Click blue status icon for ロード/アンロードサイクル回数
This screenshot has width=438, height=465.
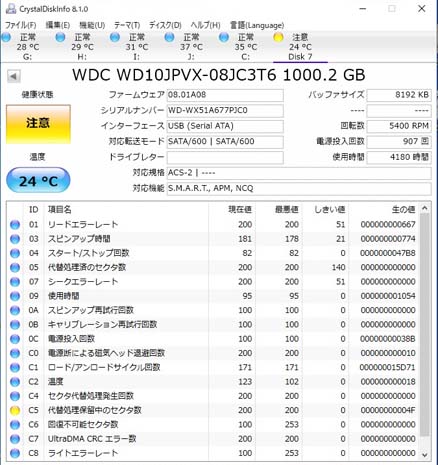point(15,368)
